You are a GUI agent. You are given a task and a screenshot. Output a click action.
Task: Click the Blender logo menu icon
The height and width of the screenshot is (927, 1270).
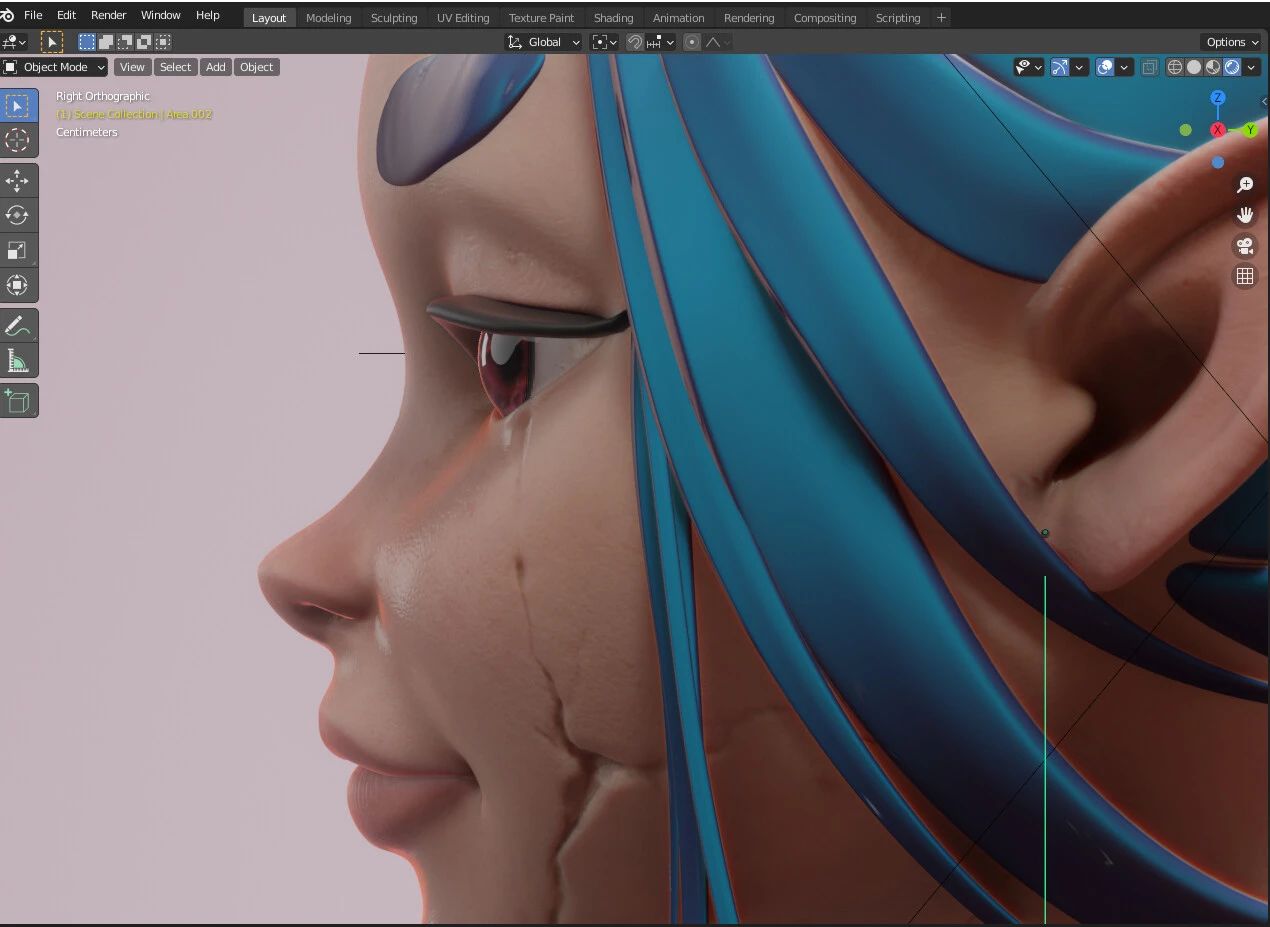(x=8, y=15)
